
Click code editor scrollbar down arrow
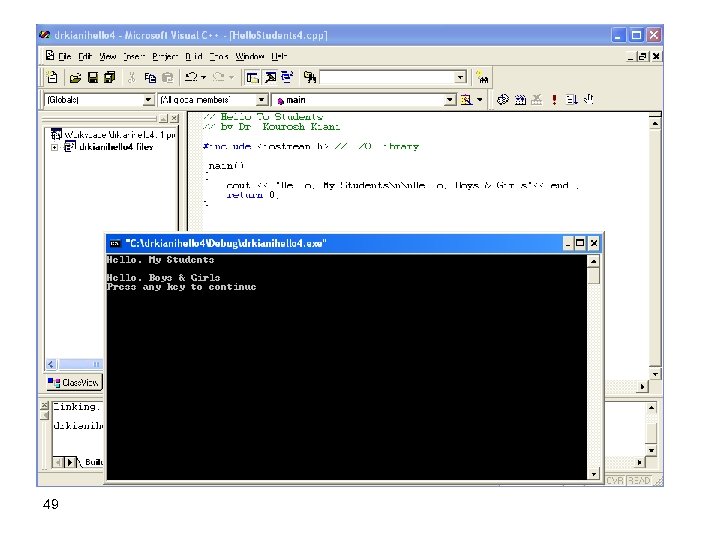(655, 374)
